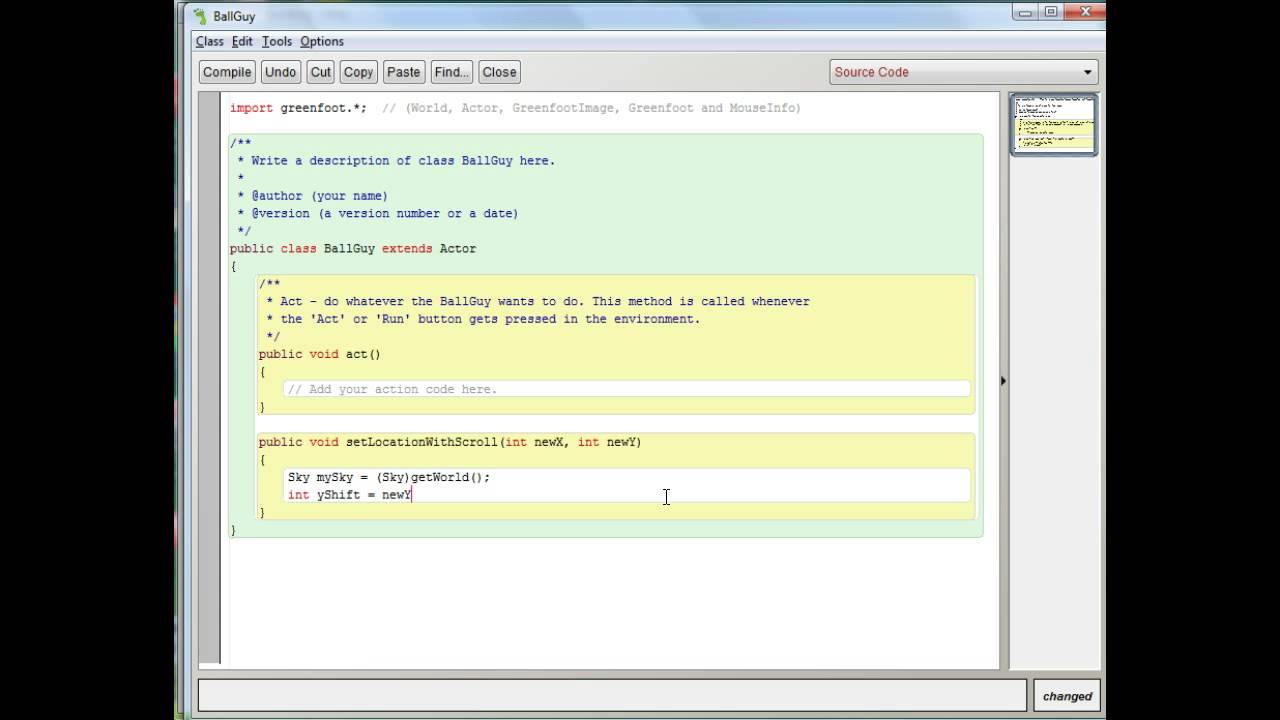Click the import greenfoot.* line
The width and height of the screenshot is (1280, 720).
(515, 108)
